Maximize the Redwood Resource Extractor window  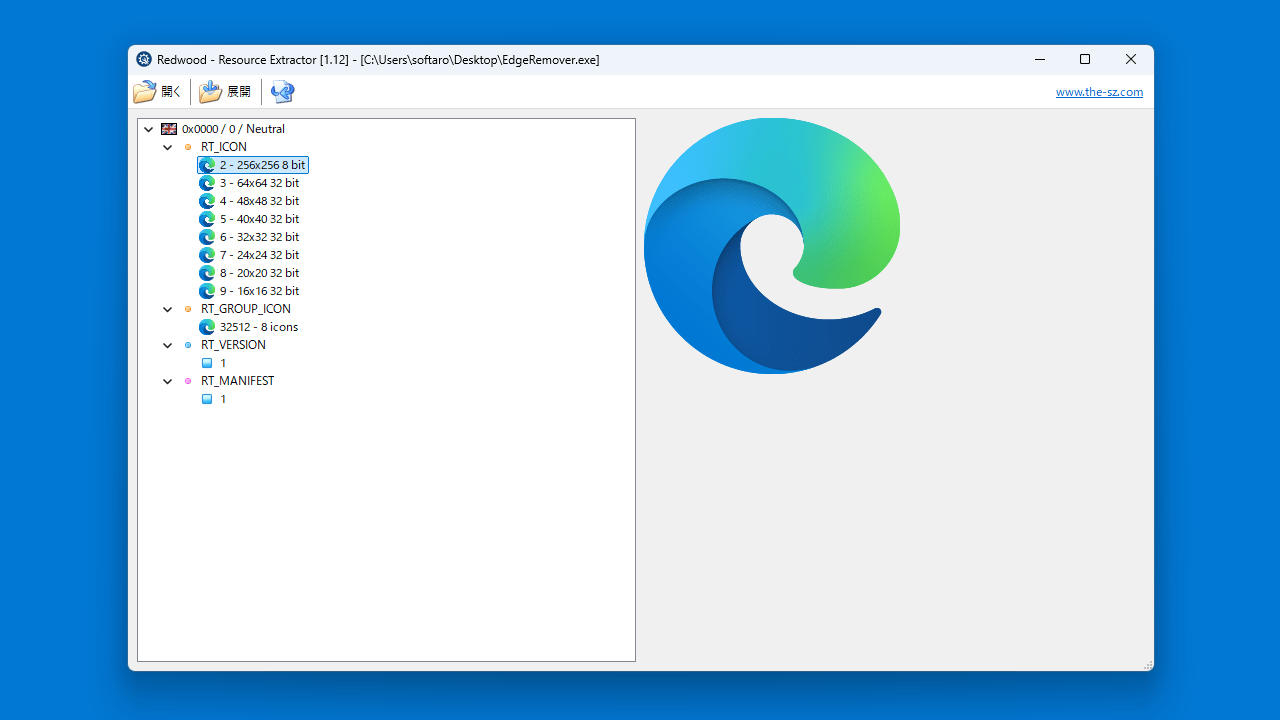(1085, 60)
